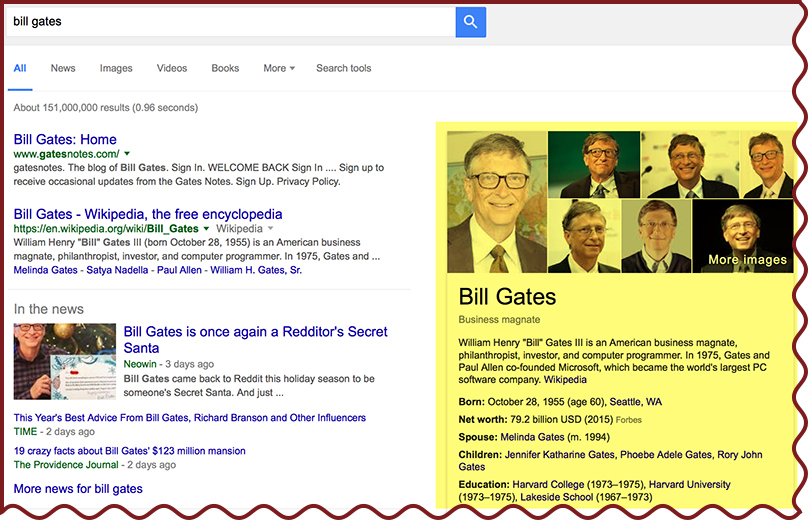Image resolution: width=808 pixels, height=520 pixels.
Task: Expand arrow beside en.wikipedia.org/wiki/Bill_Gates URL
Action: coord(206,228)
